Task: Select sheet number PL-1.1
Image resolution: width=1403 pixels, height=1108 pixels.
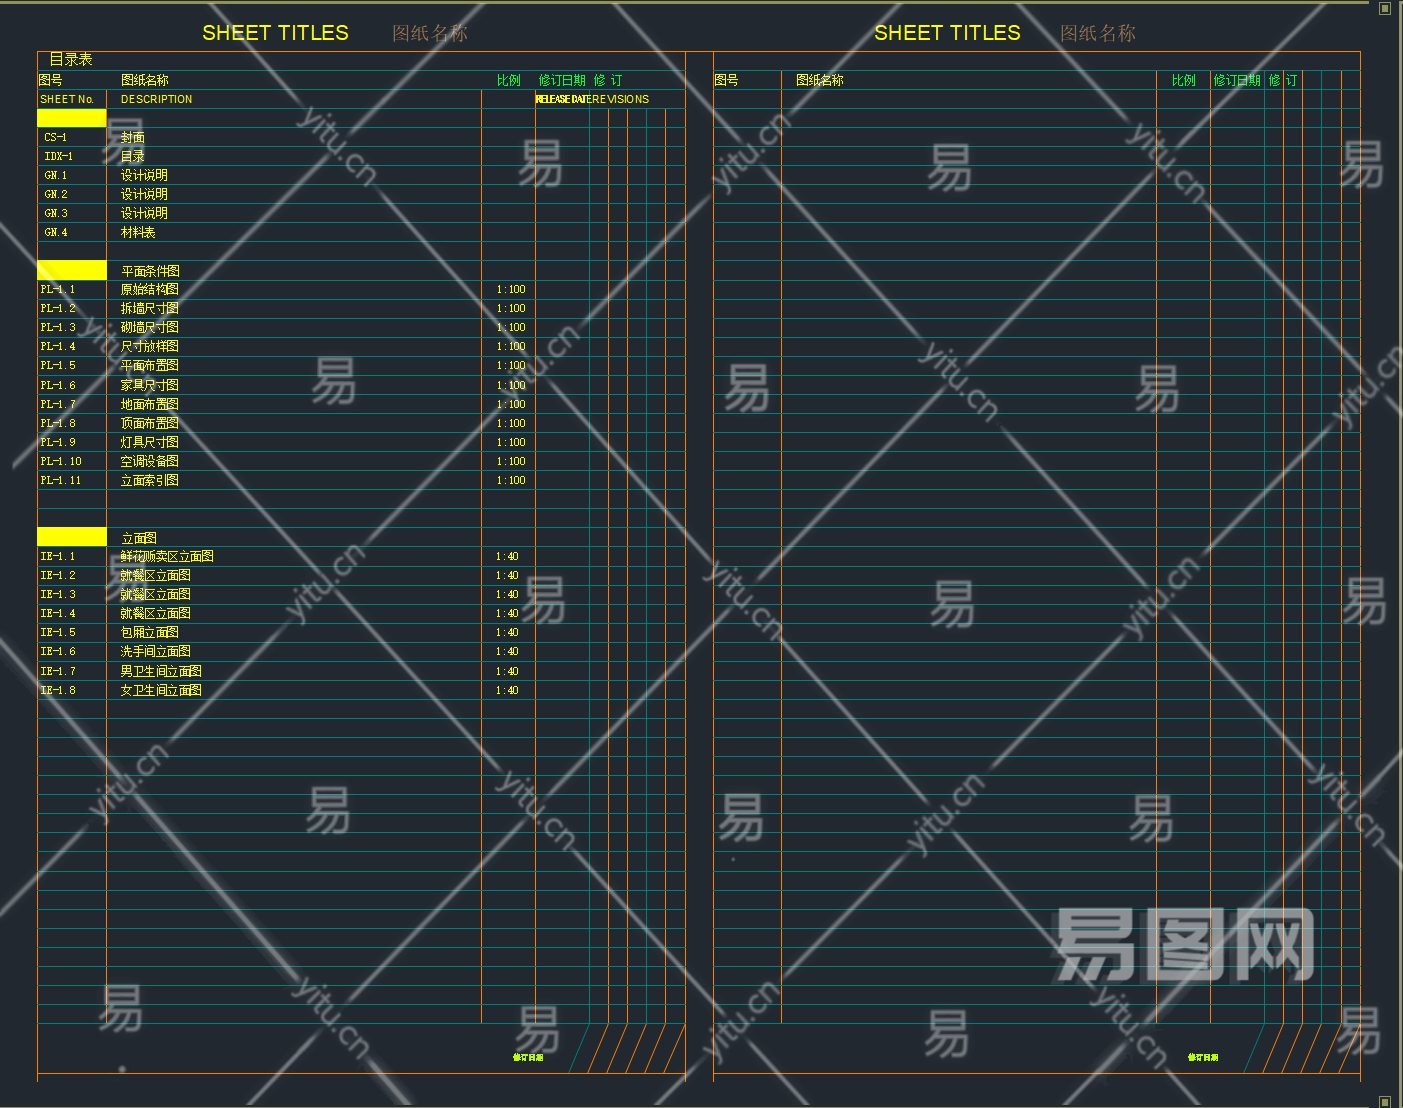Action: [58, 289]
